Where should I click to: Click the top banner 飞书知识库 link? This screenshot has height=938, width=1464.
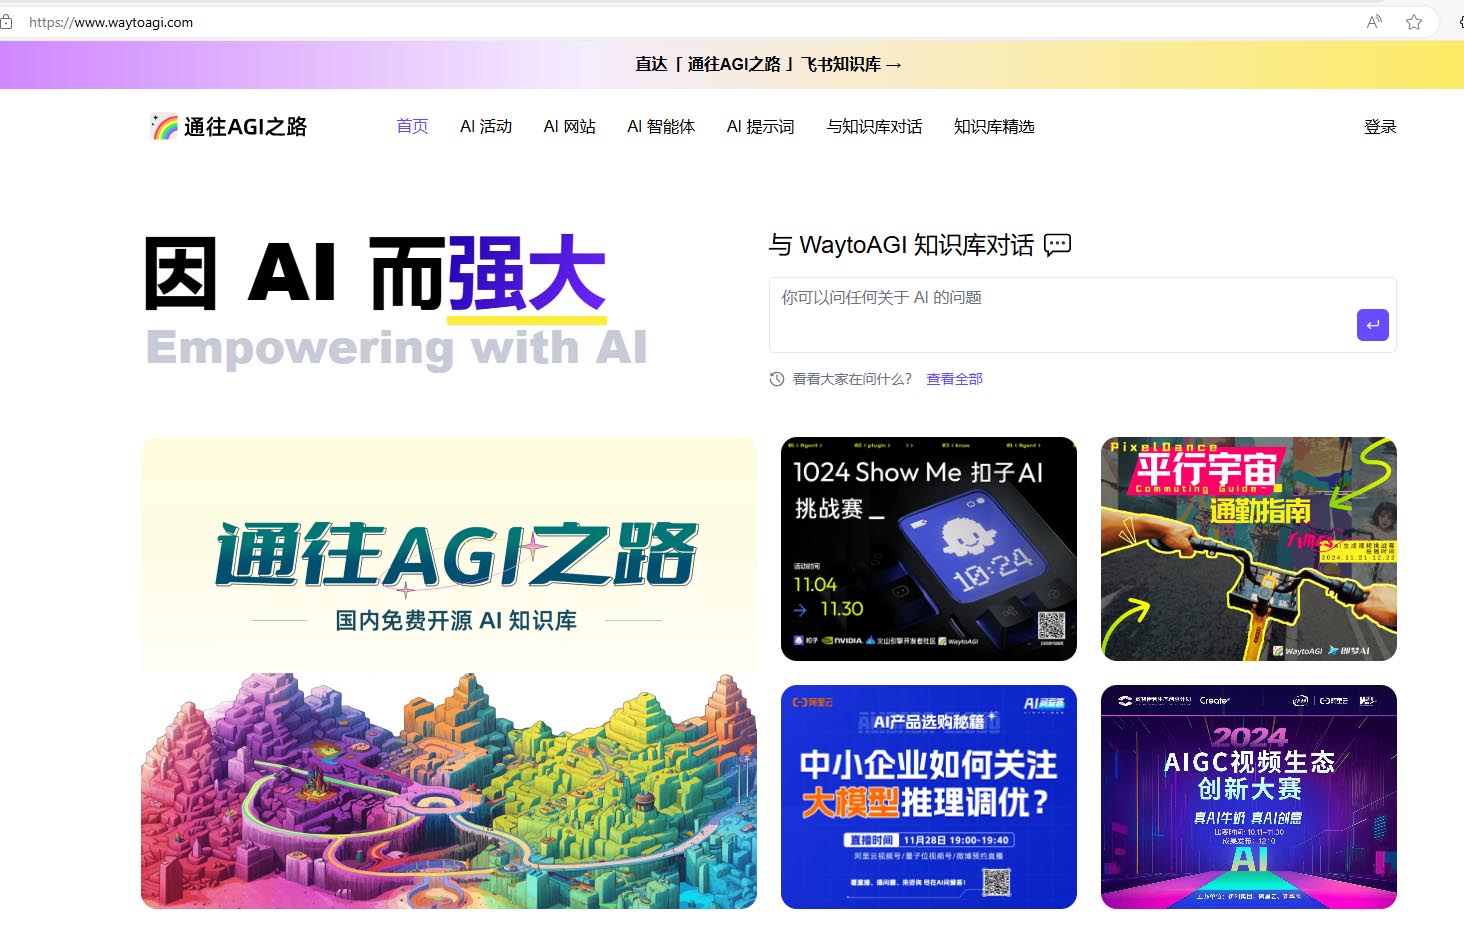click(768, 64)
